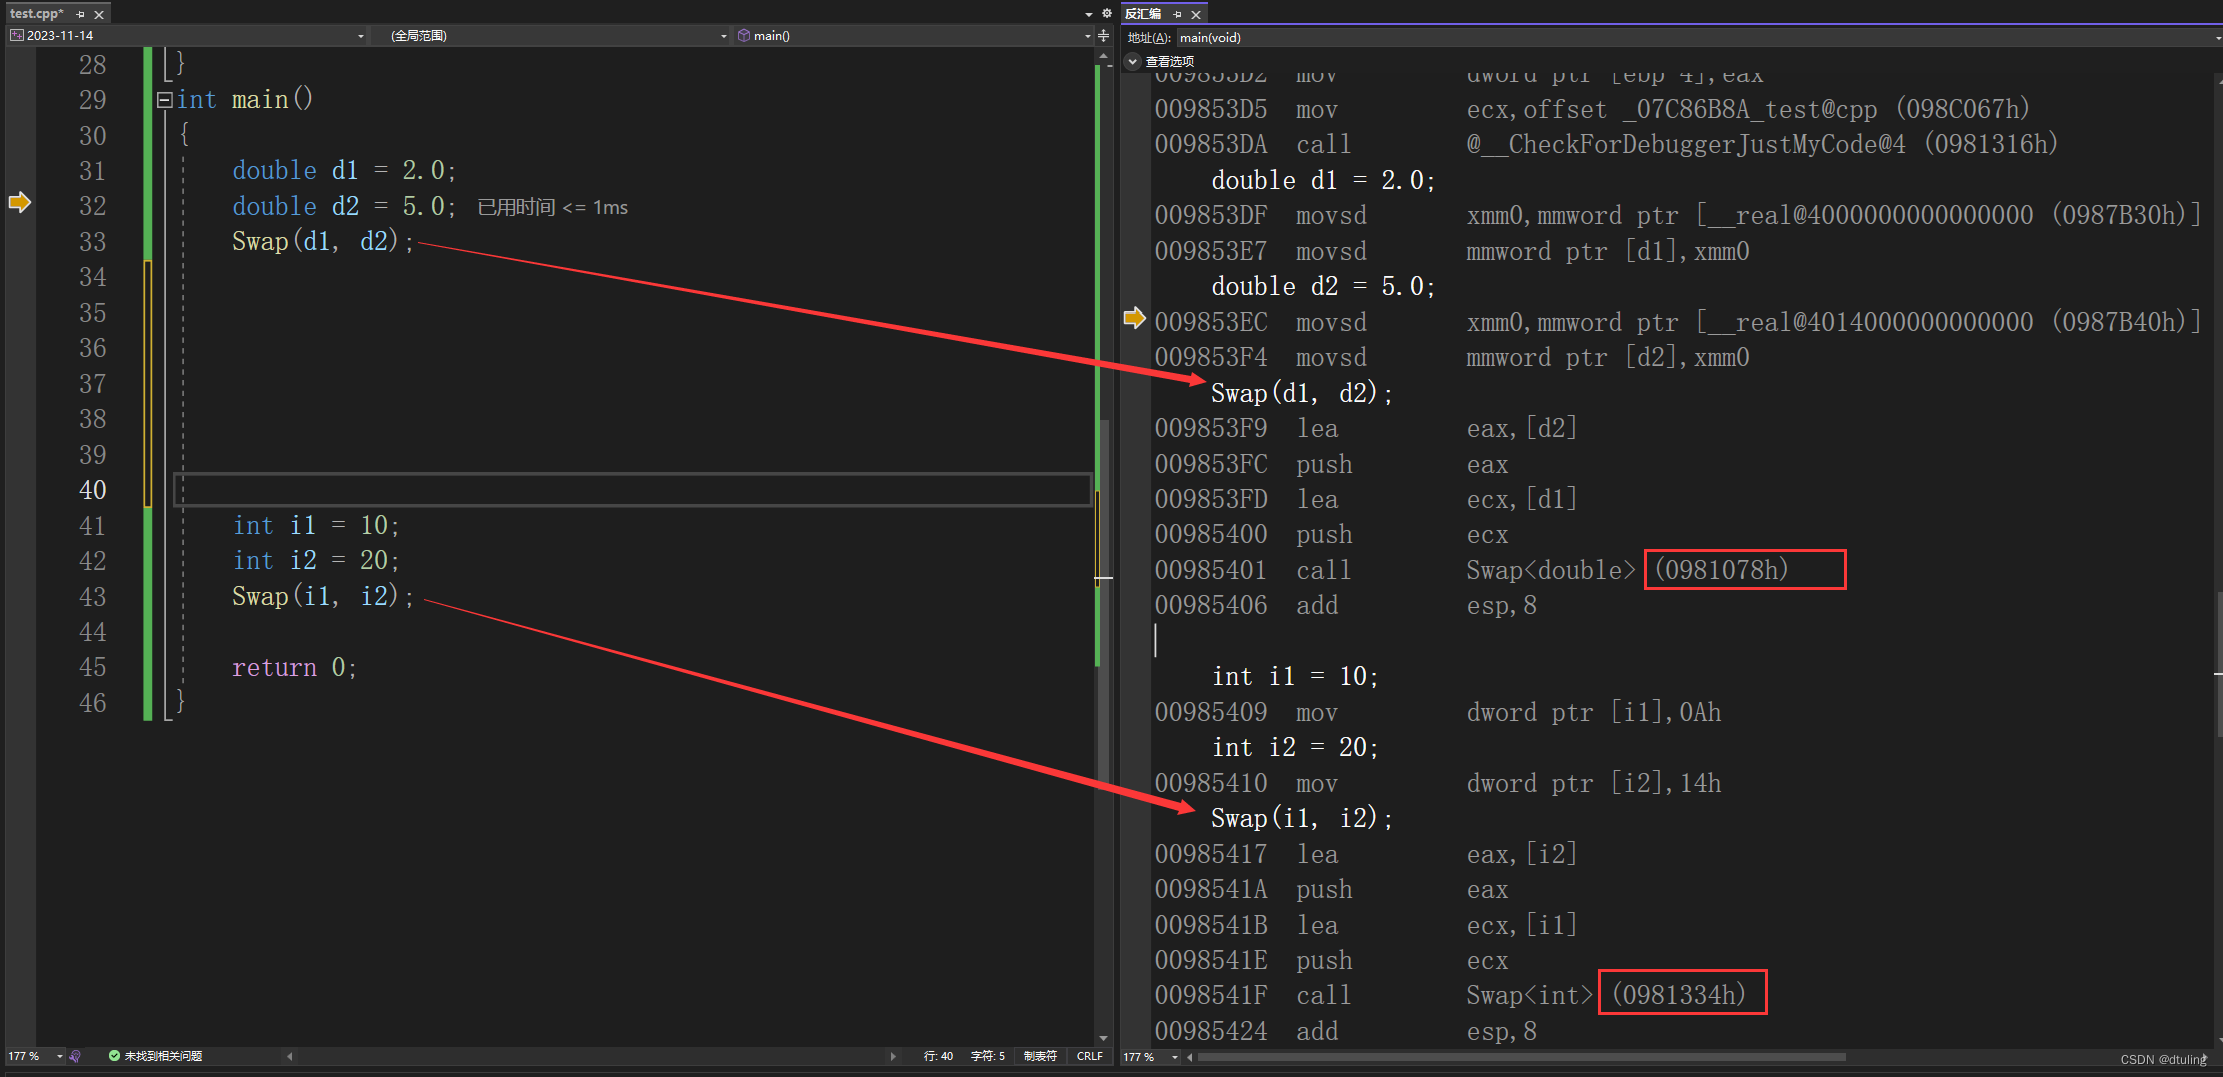Click 'return 0;' on line 45
The height and width of the screenshot is (1077, 2223).
(x=294, y=668)
